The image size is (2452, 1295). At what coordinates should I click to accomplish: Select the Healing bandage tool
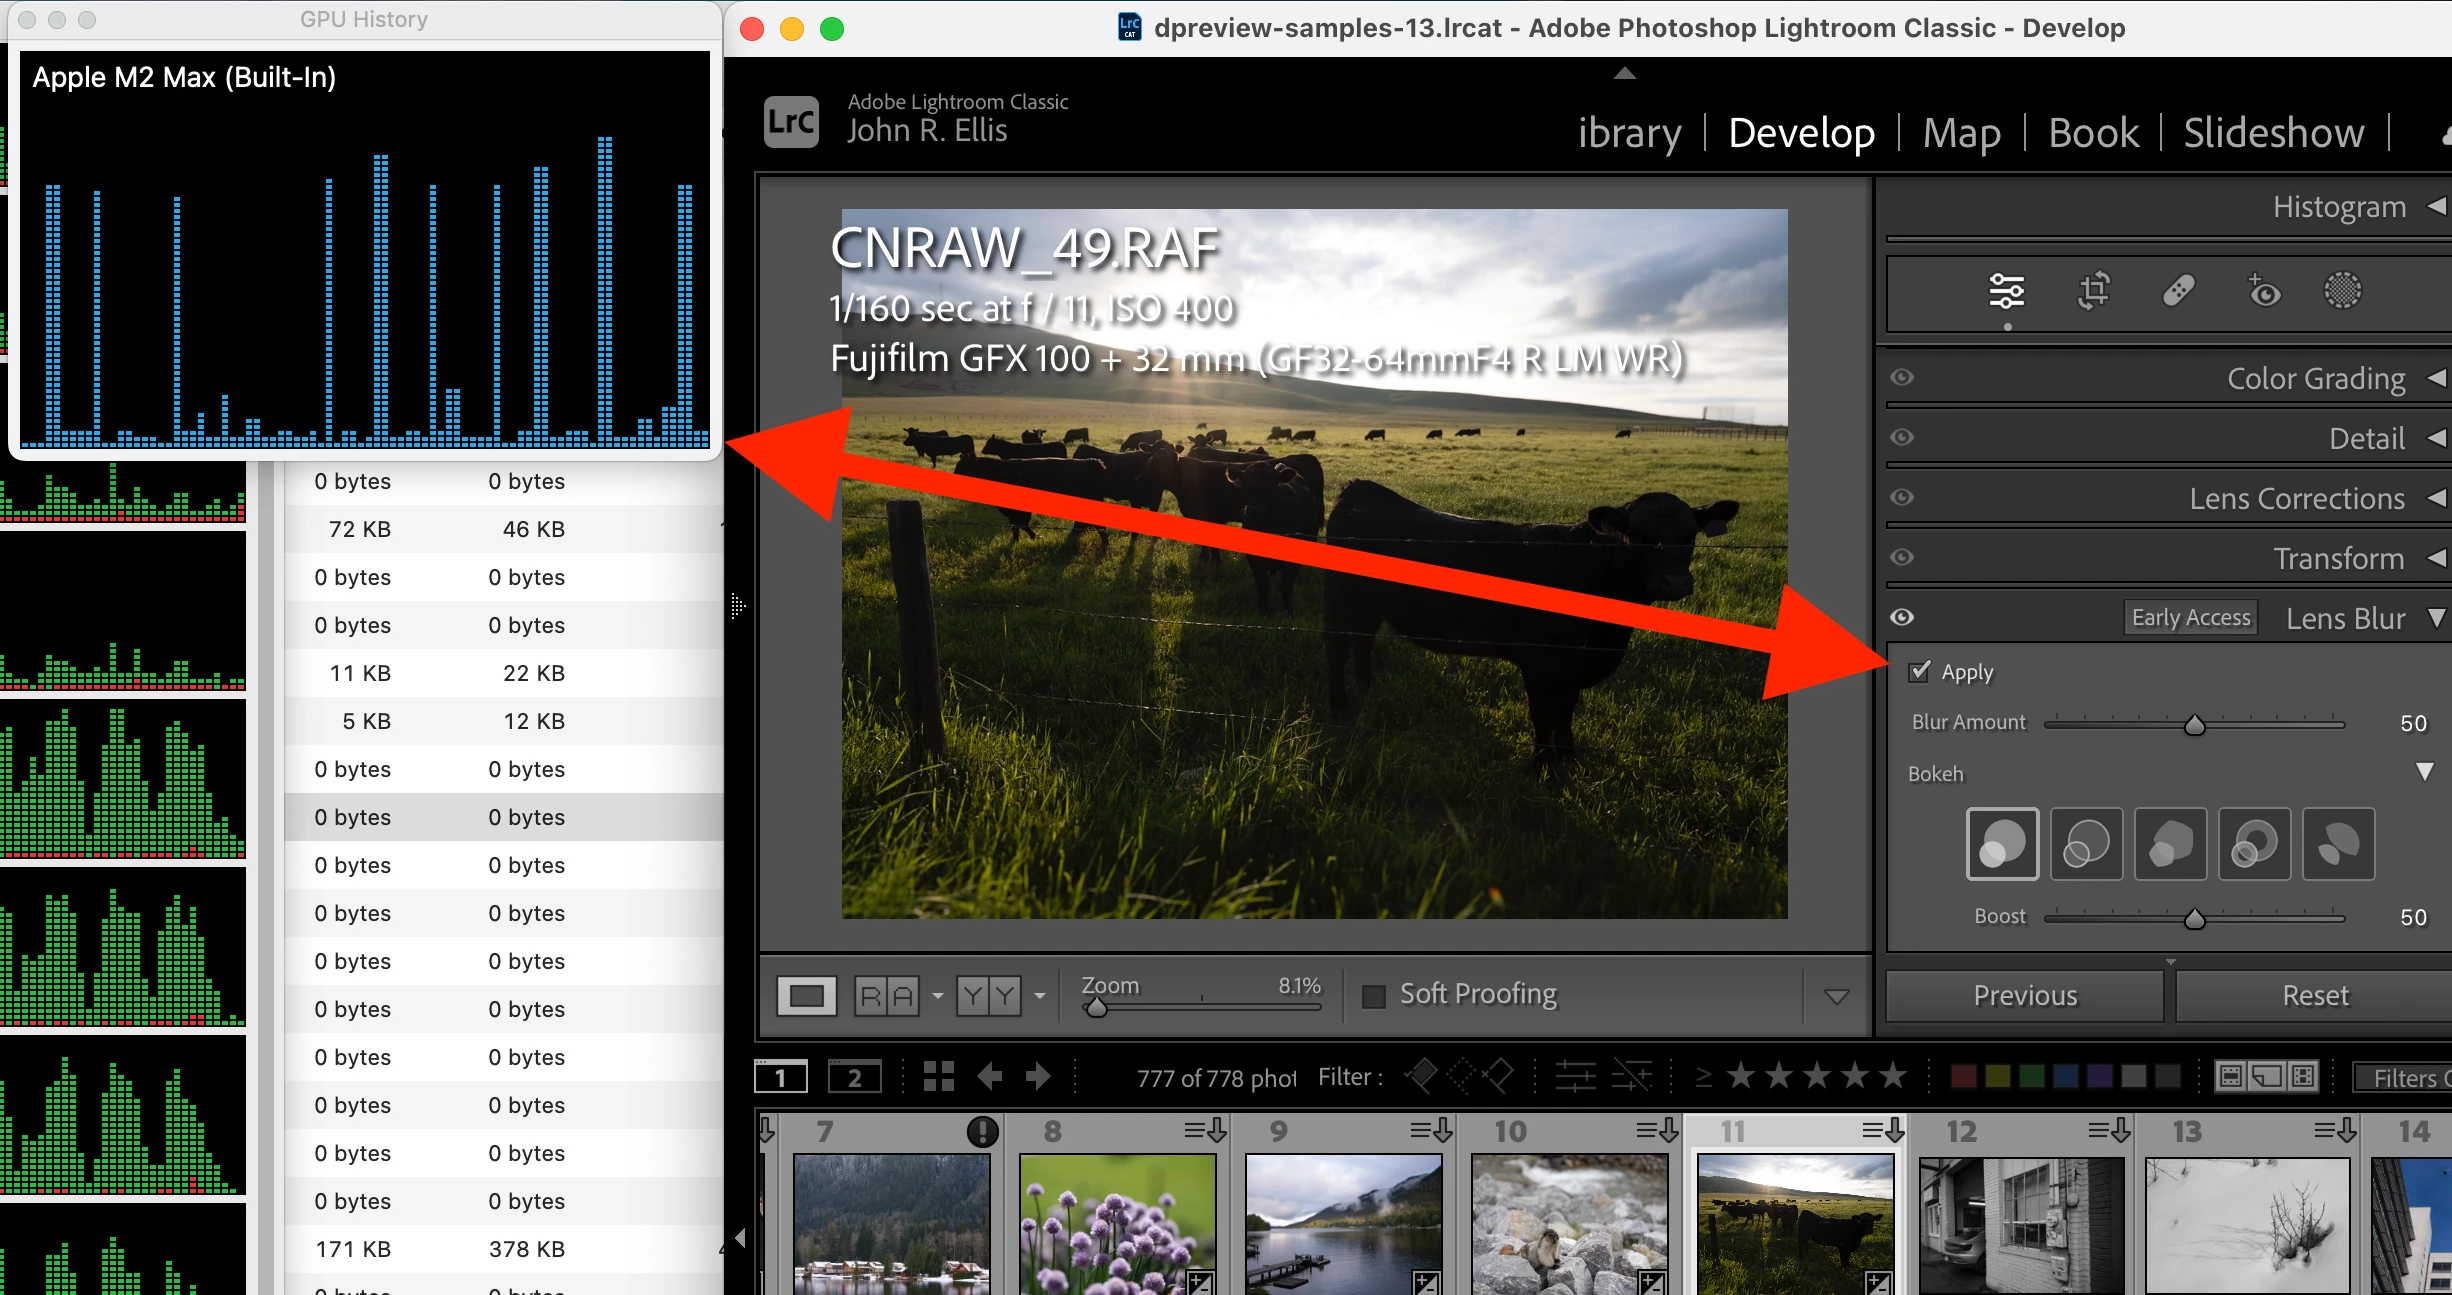pyautogui.click(x=2178, y=291)
